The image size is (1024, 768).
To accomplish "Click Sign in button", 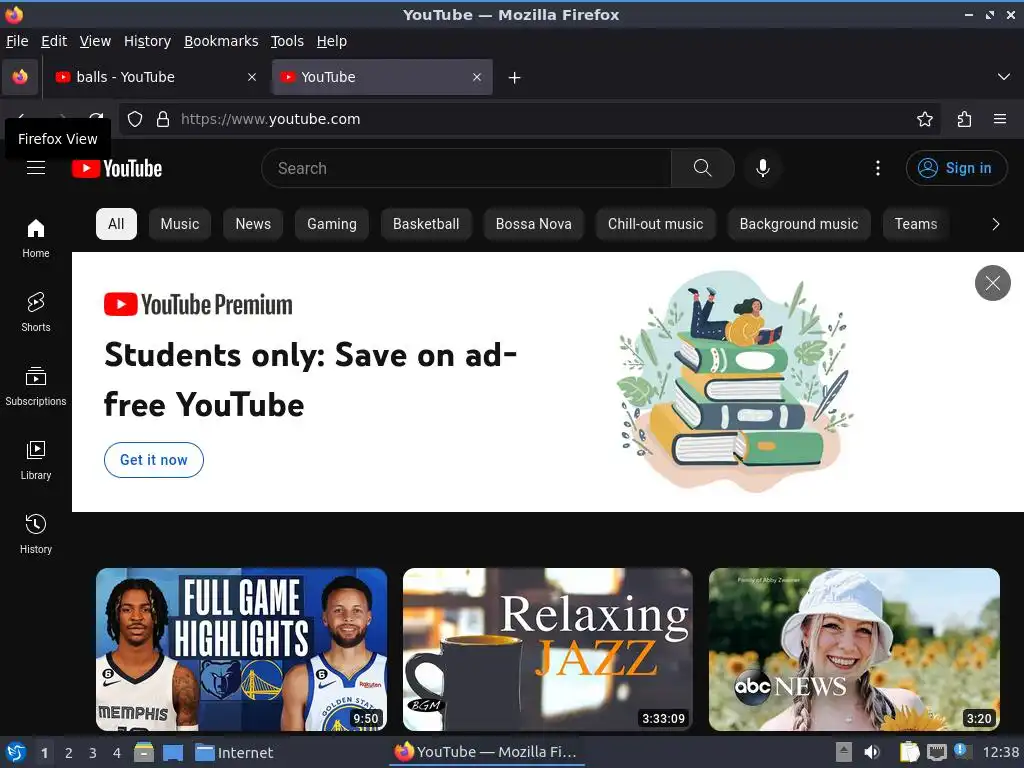I will pos(956,168).
